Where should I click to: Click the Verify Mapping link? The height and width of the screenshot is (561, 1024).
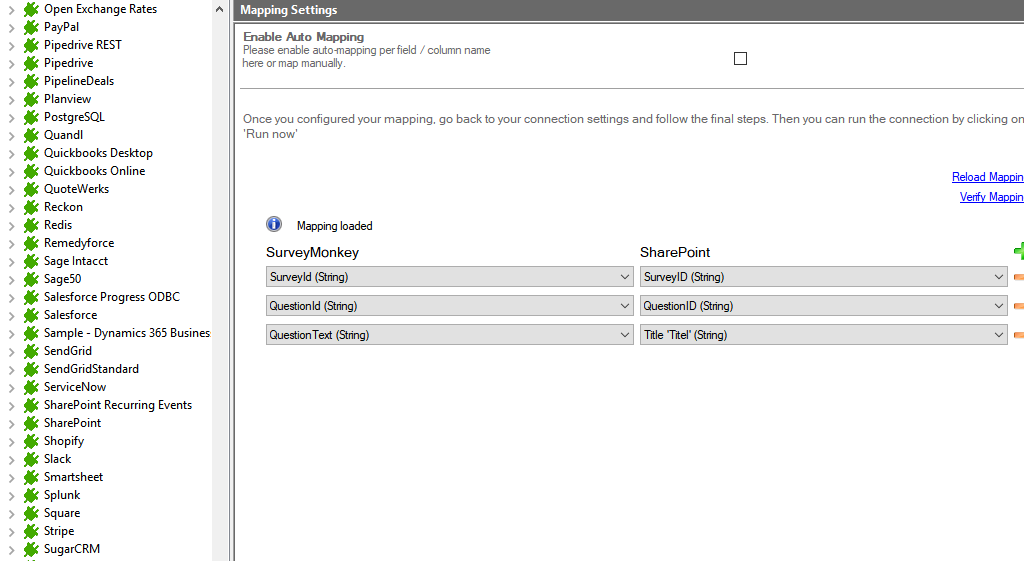coord(990,197)
